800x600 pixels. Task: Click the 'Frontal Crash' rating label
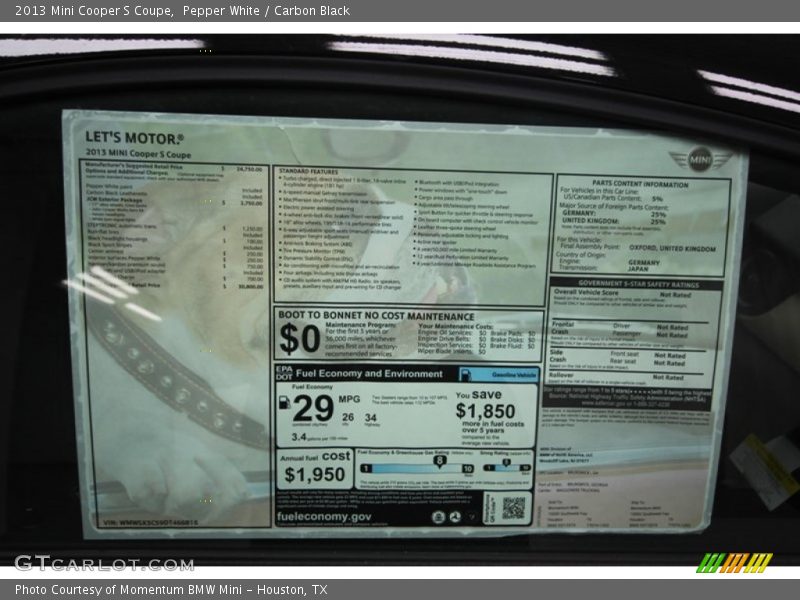[563, 328]
